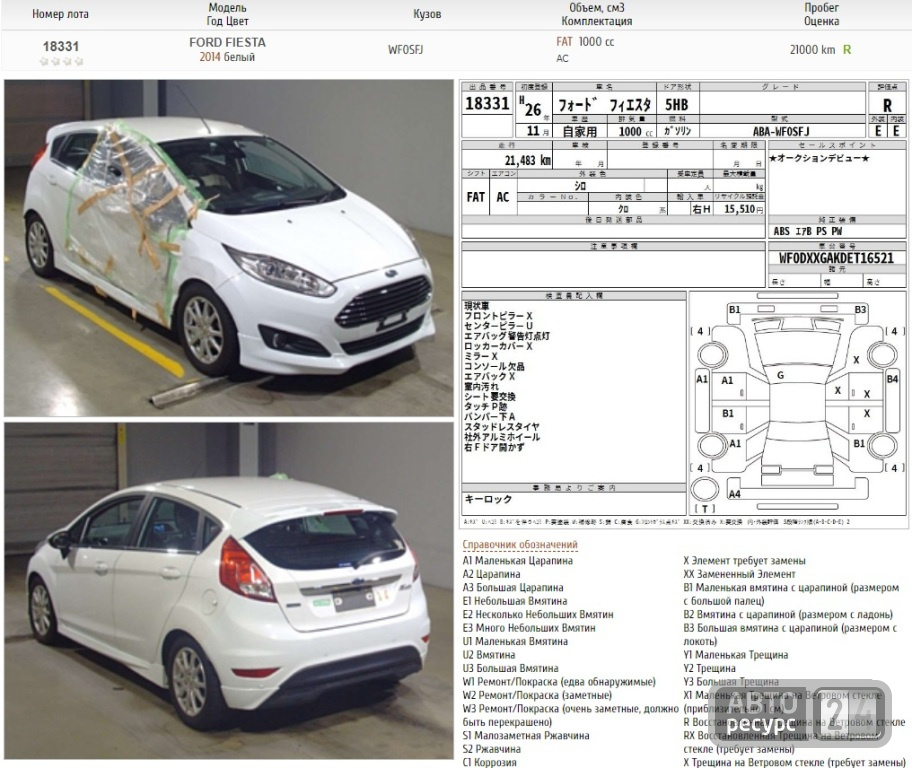Open the auction sheet image
The height and width of the screenshot is (768, 912).
pos(684,304)
